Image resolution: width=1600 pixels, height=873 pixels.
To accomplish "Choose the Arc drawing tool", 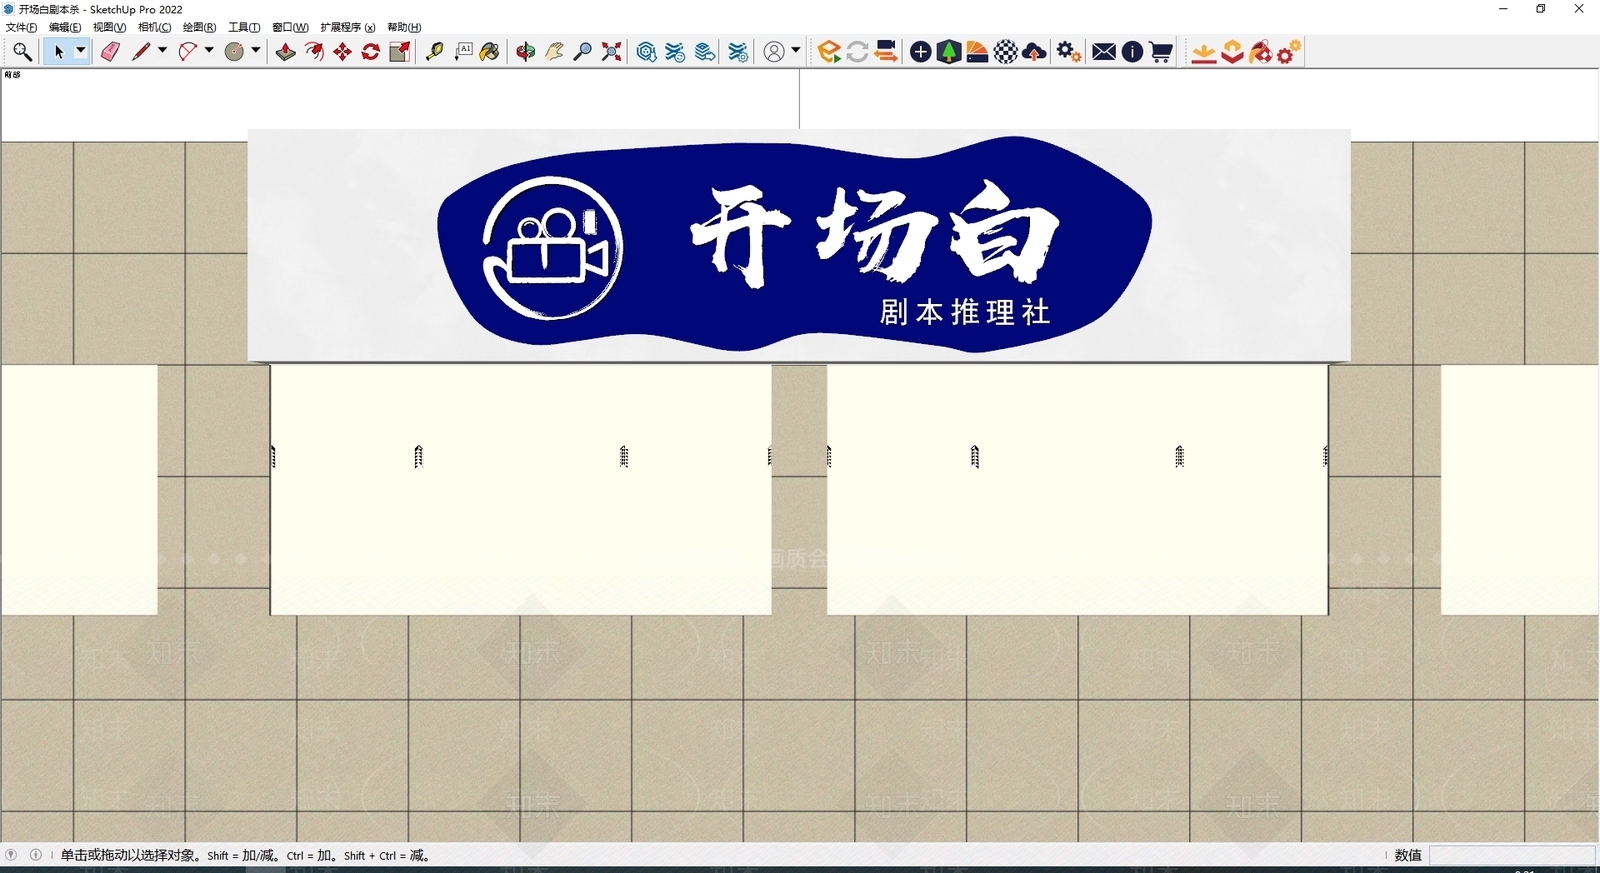I will pos(188,52).
